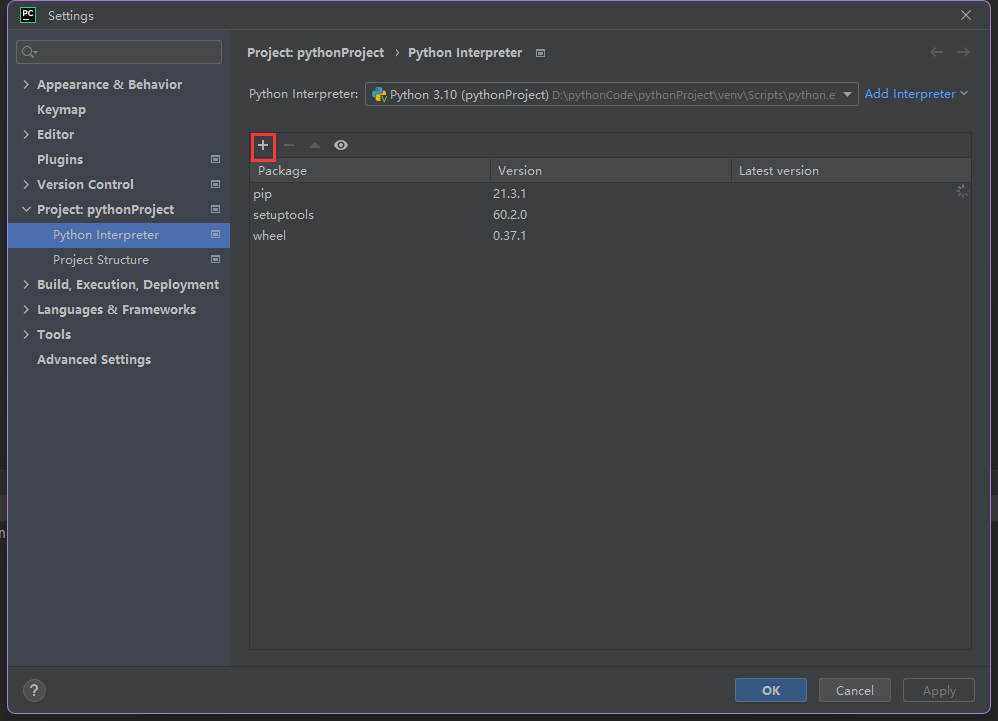Viewport: 998px width, 721px height.
Task: Click the project-level icon beside Version Control
Action: tap(215, 184)
